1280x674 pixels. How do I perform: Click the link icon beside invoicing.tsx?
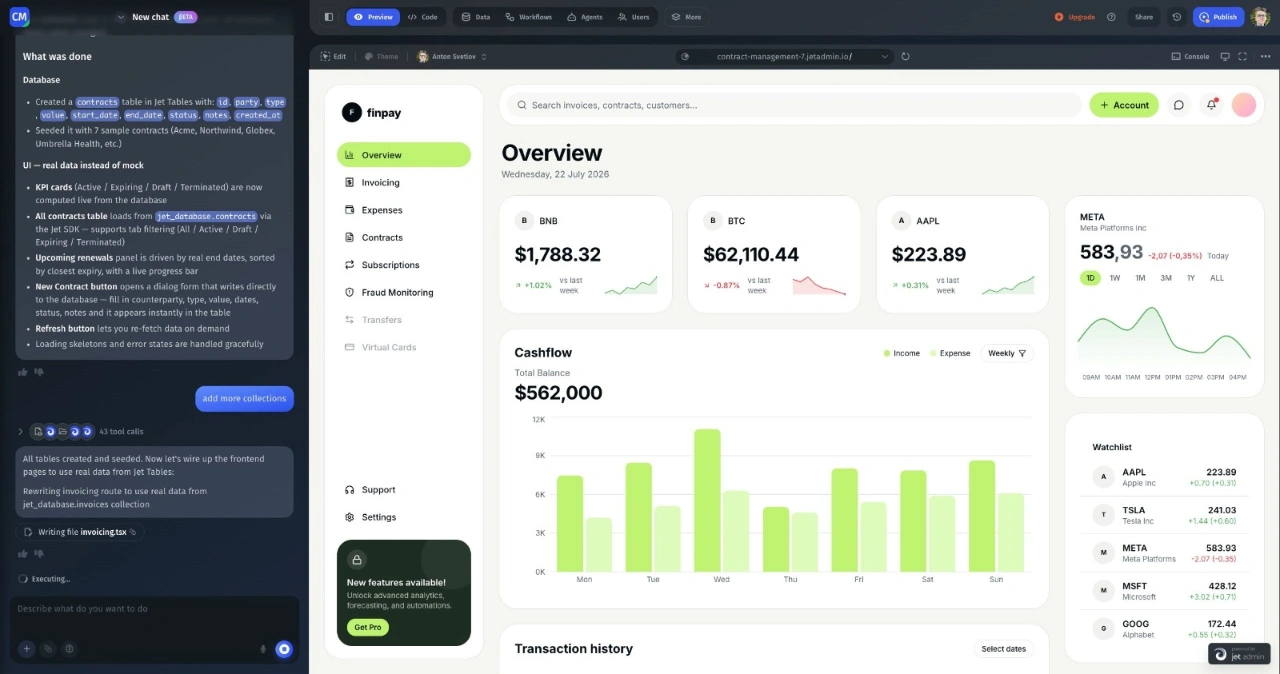point(133,532)
